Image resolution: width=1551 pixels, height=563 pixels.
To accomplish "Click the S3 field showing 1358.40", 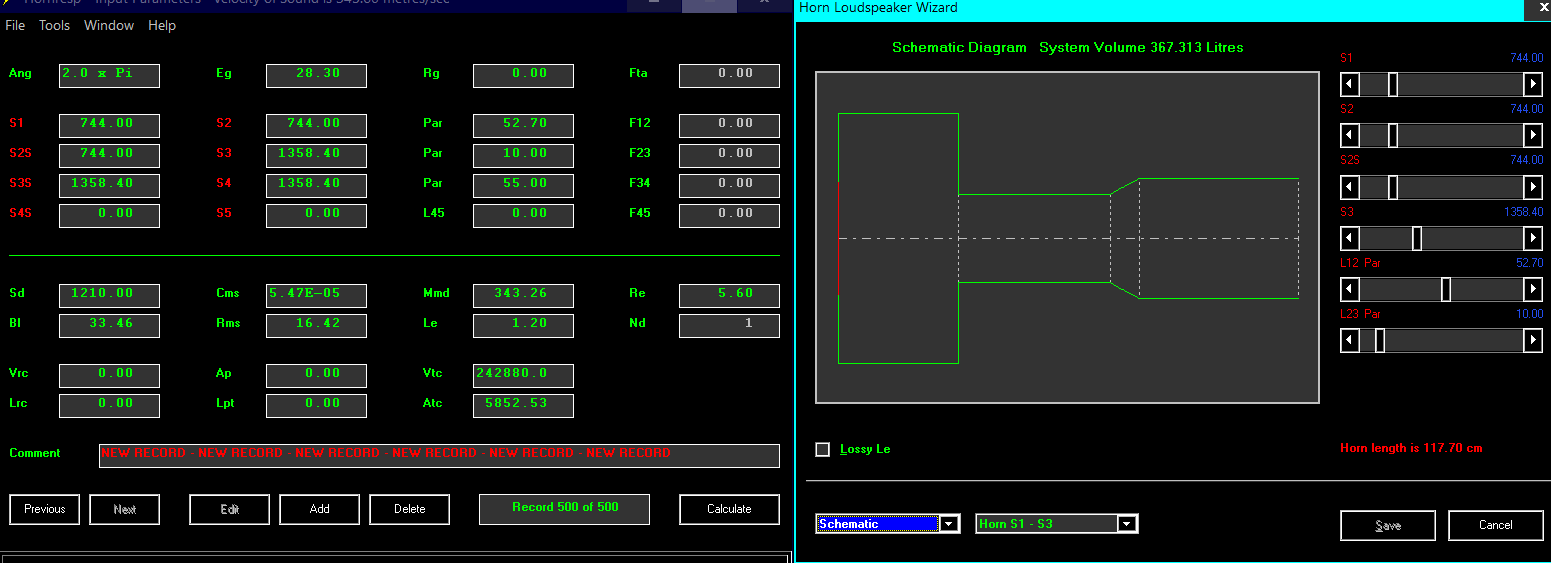I will click(x=316, y=155).
